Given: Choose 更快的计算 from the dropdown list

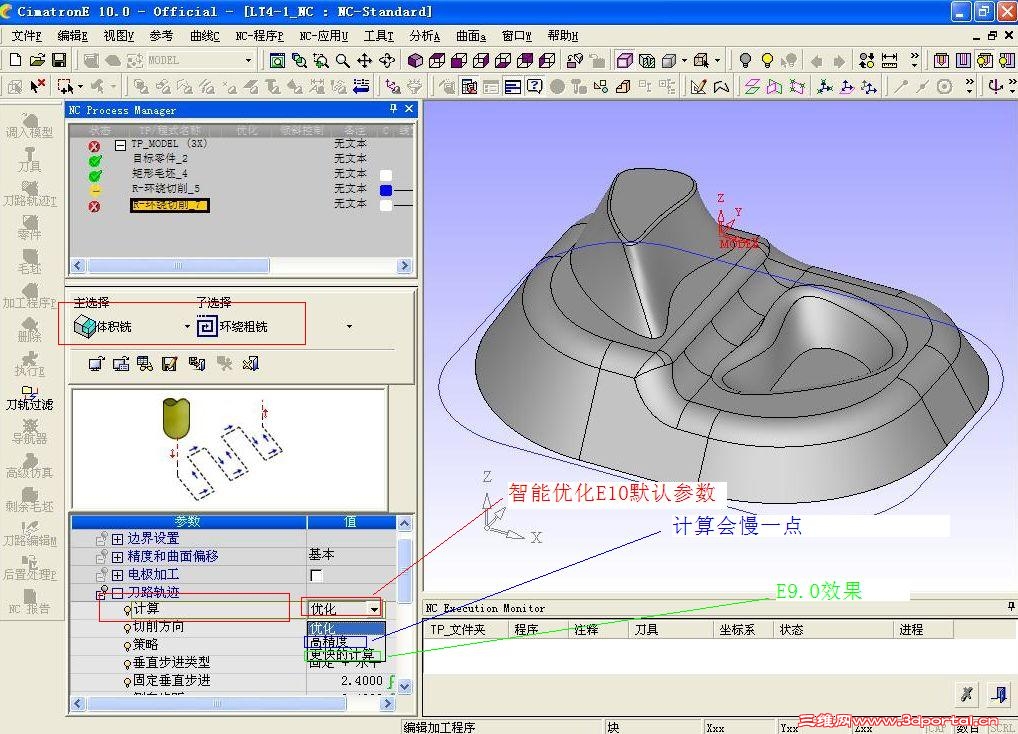Looking at the screenshot, I should (x=341, y=655).
